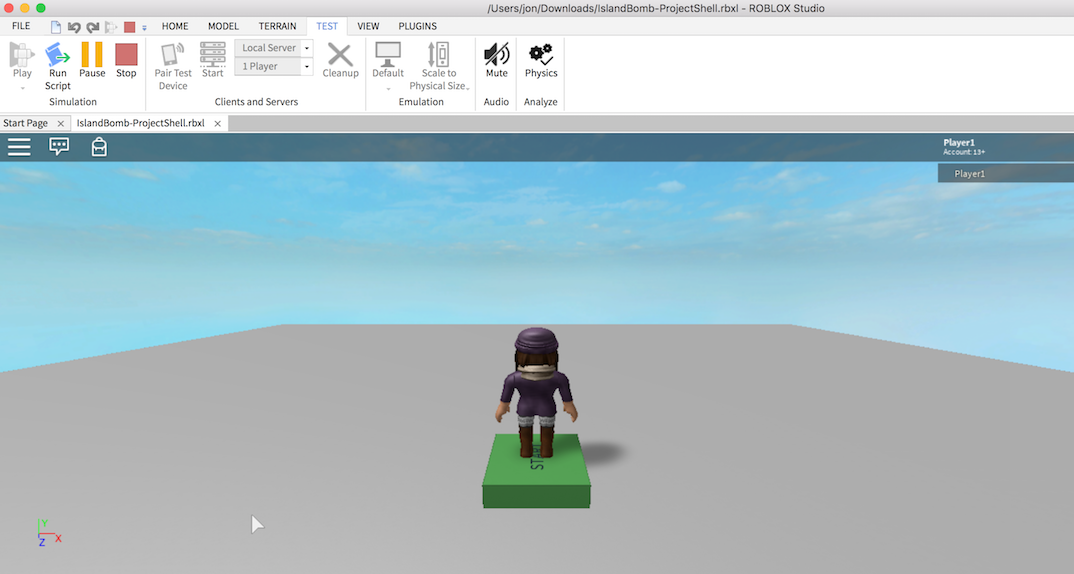Open the FILE menu
The width and height of the screenshot is (1074, 574).
(x=21, y=26)
